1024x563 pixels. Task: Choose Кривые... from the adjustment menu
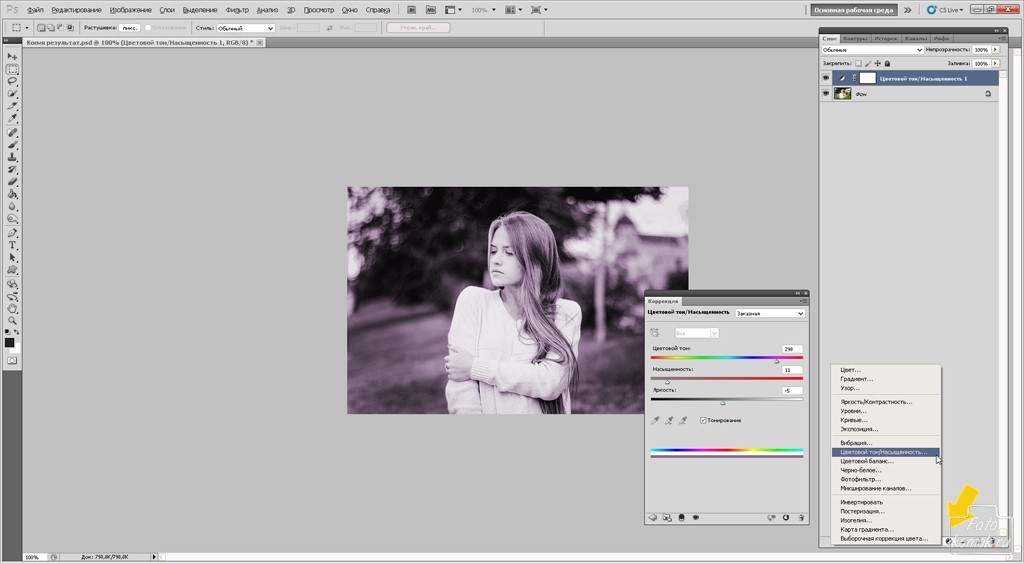coord(854,420)
